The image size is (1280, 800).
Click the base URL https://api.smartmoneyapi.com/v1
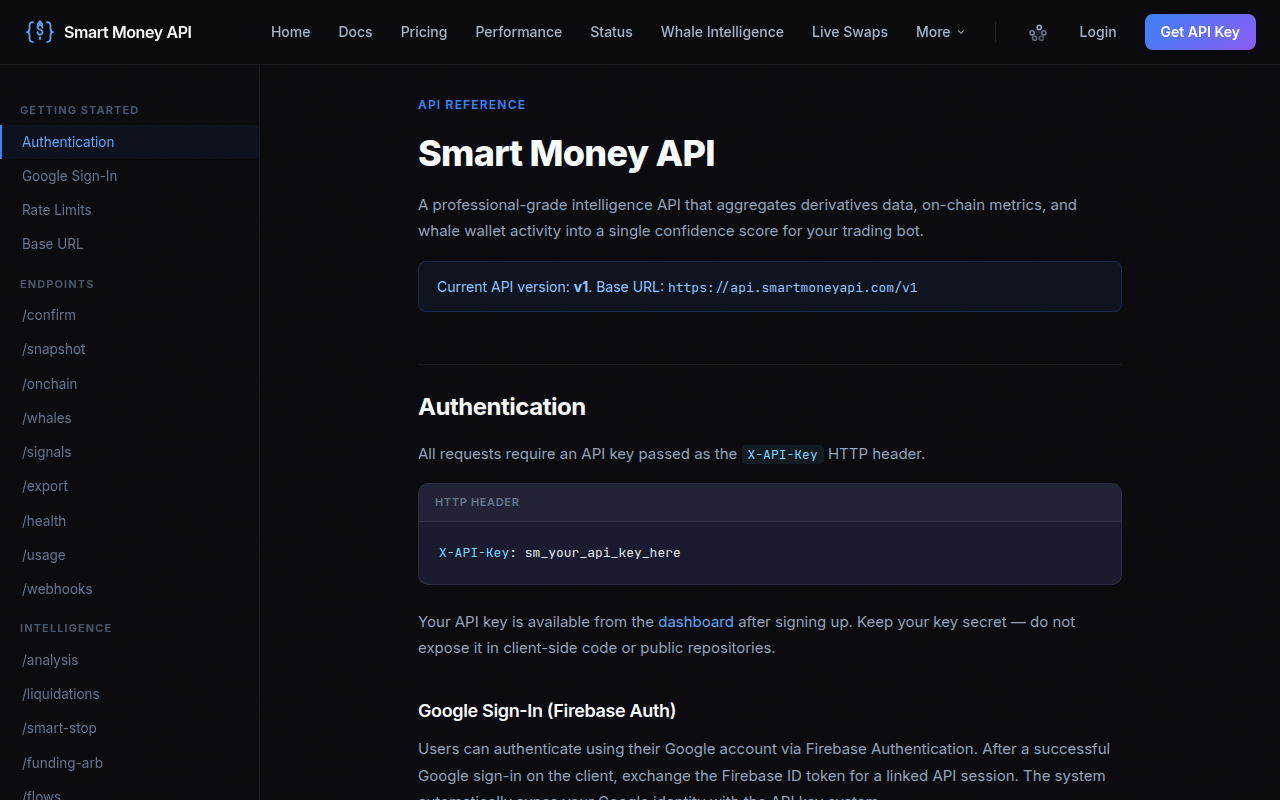click(793, 288)
